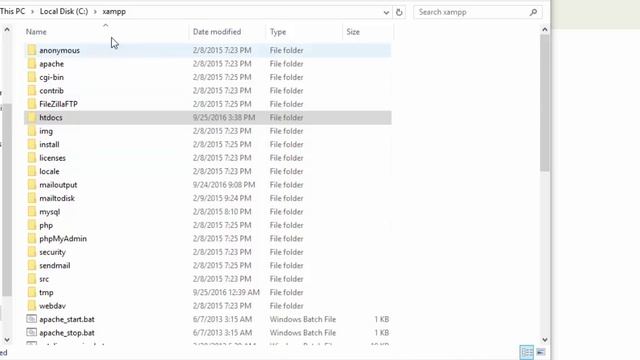The height and width of the screenshot is (360, 640).
Task: Click the 1 KB size of apache_stop.bat
Action: [382, 333]
